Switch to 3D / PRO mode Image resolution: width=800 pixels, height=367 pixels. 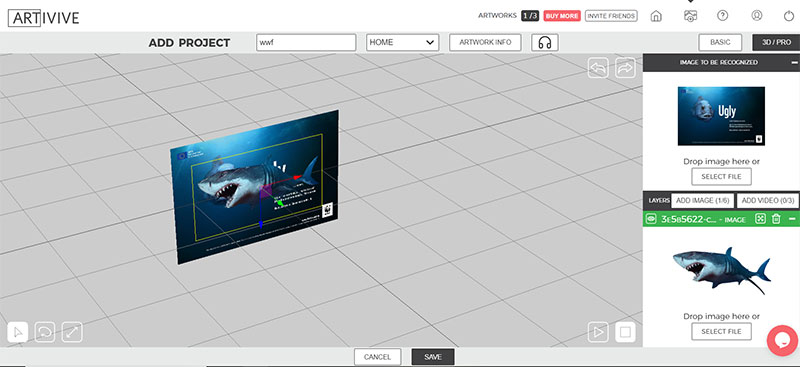point(776,42)
